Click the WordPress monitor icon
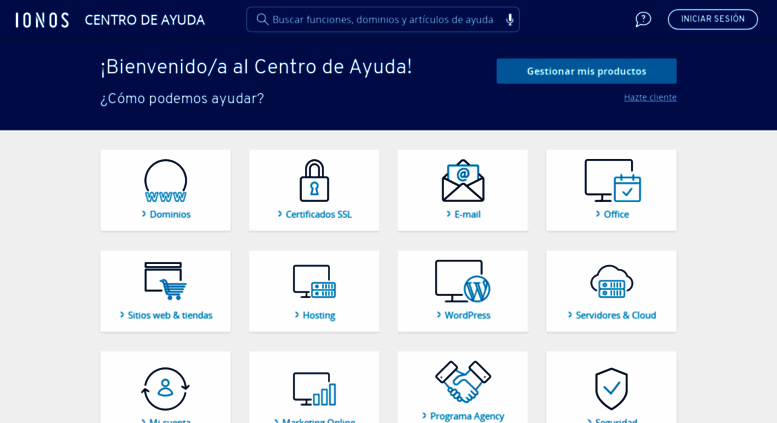 (463, 281)
